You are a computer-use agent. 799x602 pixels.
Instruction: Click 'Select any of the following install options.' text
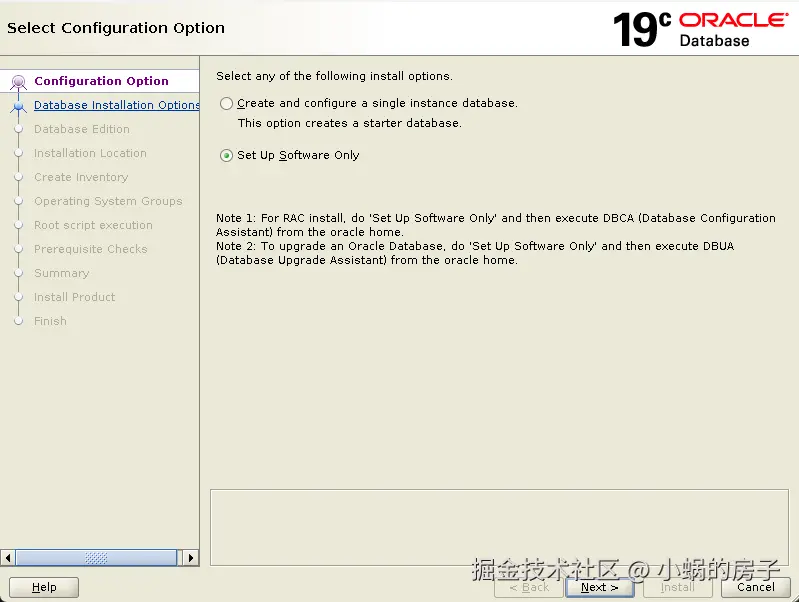(x=334, y=76)
